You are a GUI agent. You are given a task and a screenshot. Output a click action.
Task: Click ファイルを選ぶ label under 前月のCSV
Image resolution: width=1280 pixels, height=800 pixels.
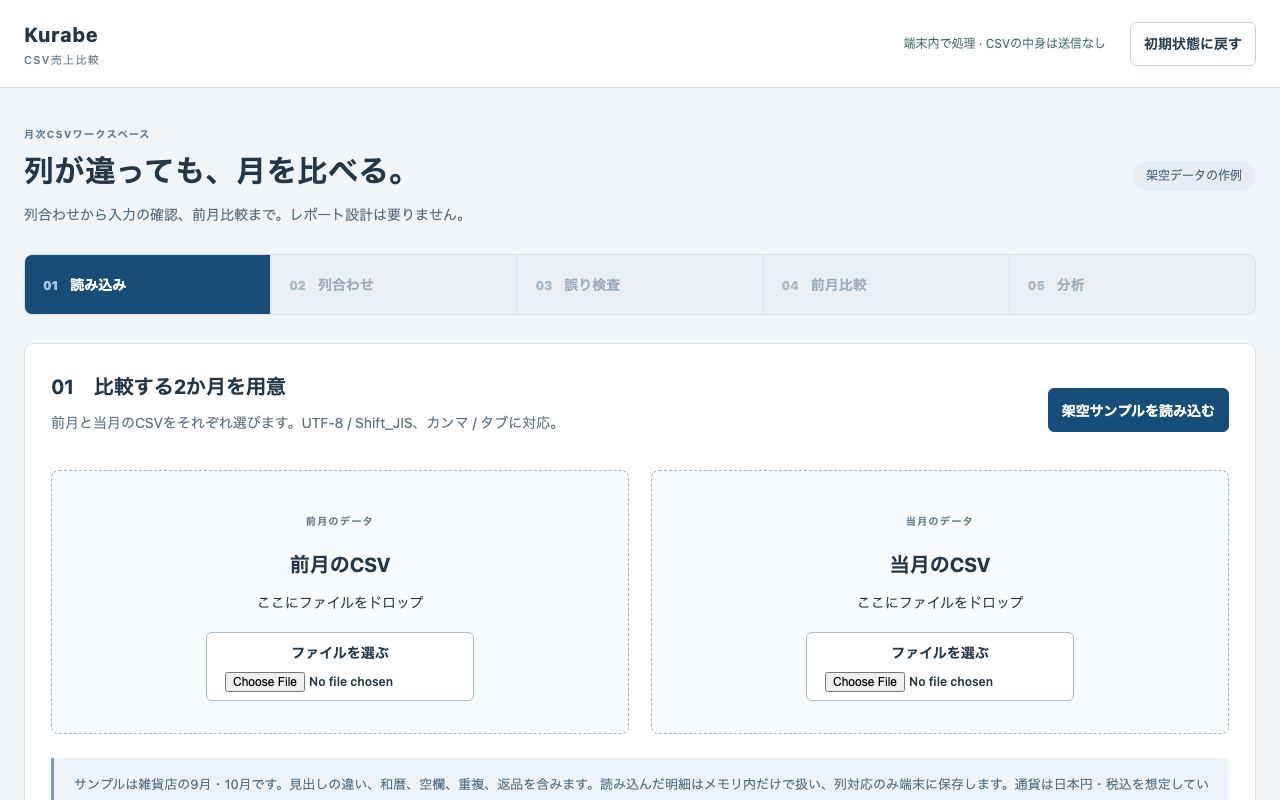point(340,653)
